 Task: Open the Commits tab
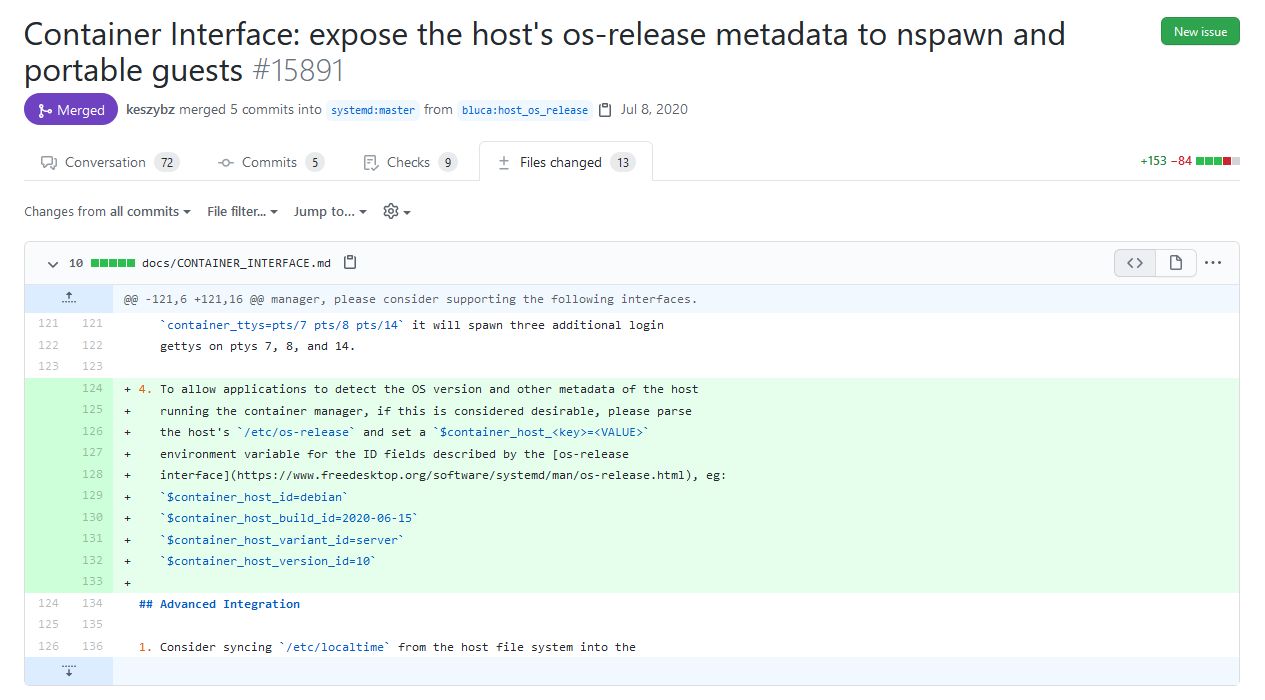(270, 162)
